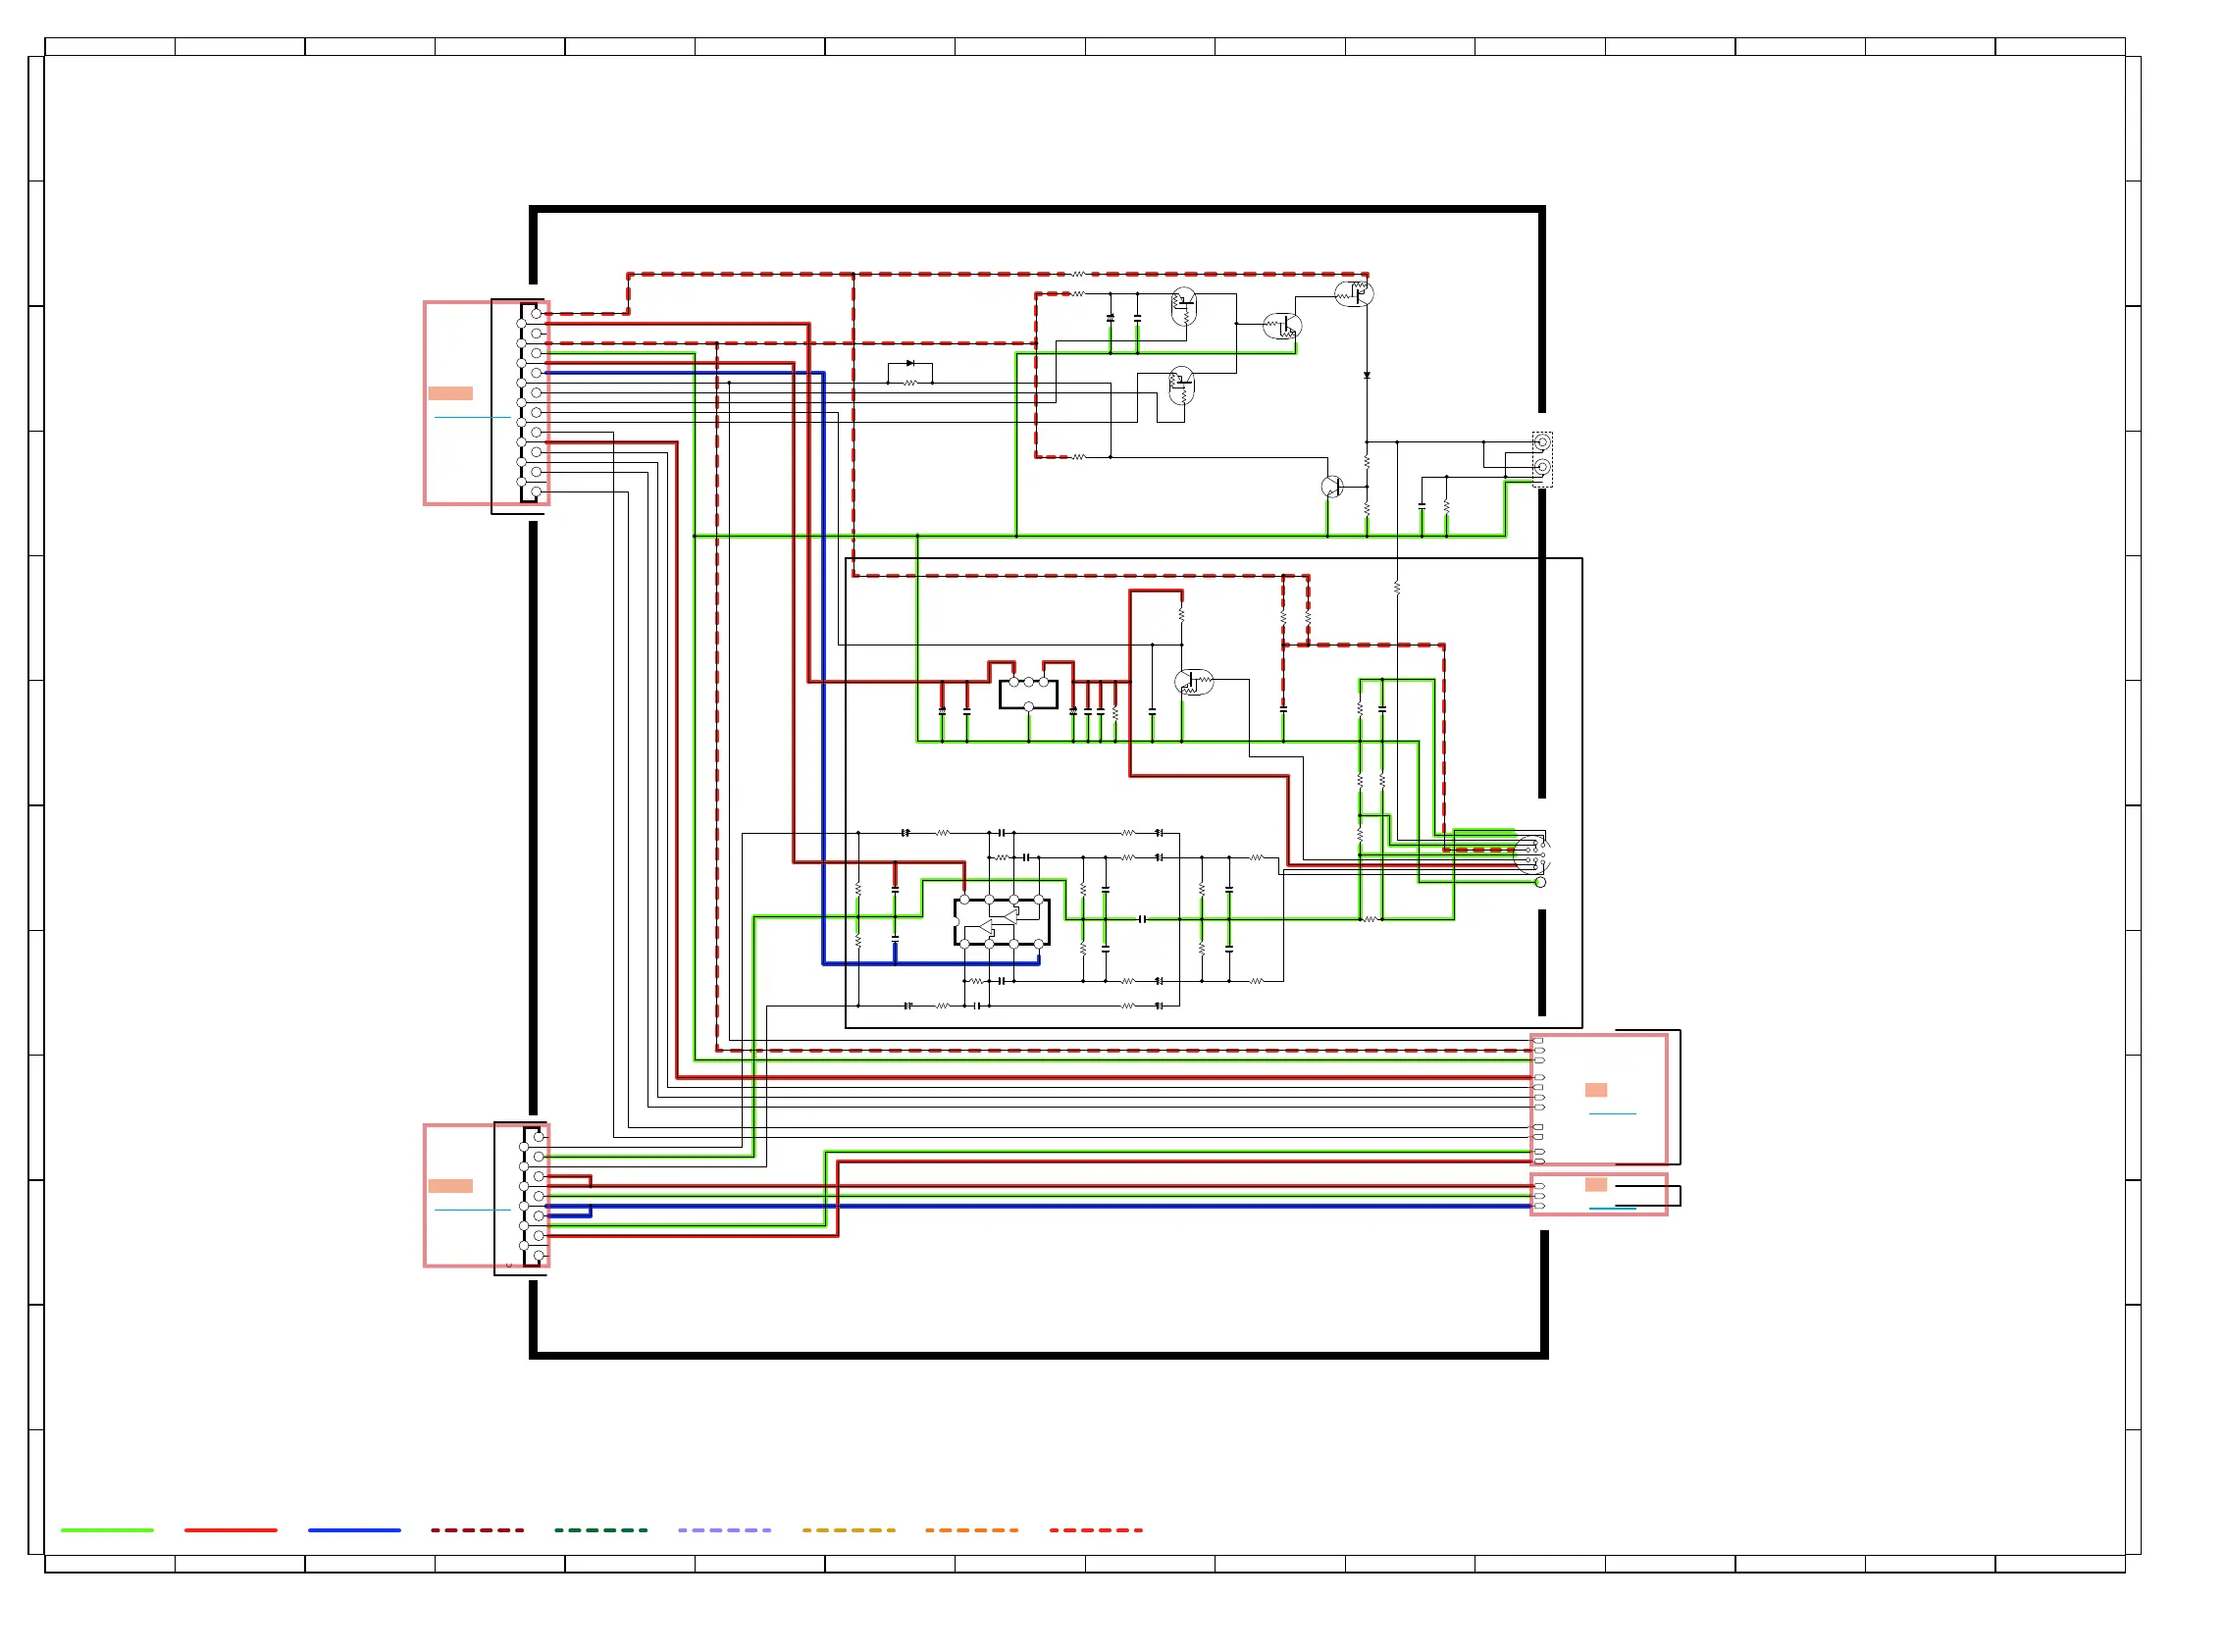Select the orange label in bottom-left connector box
2225x1652 pixels.
pos(450,1186)
